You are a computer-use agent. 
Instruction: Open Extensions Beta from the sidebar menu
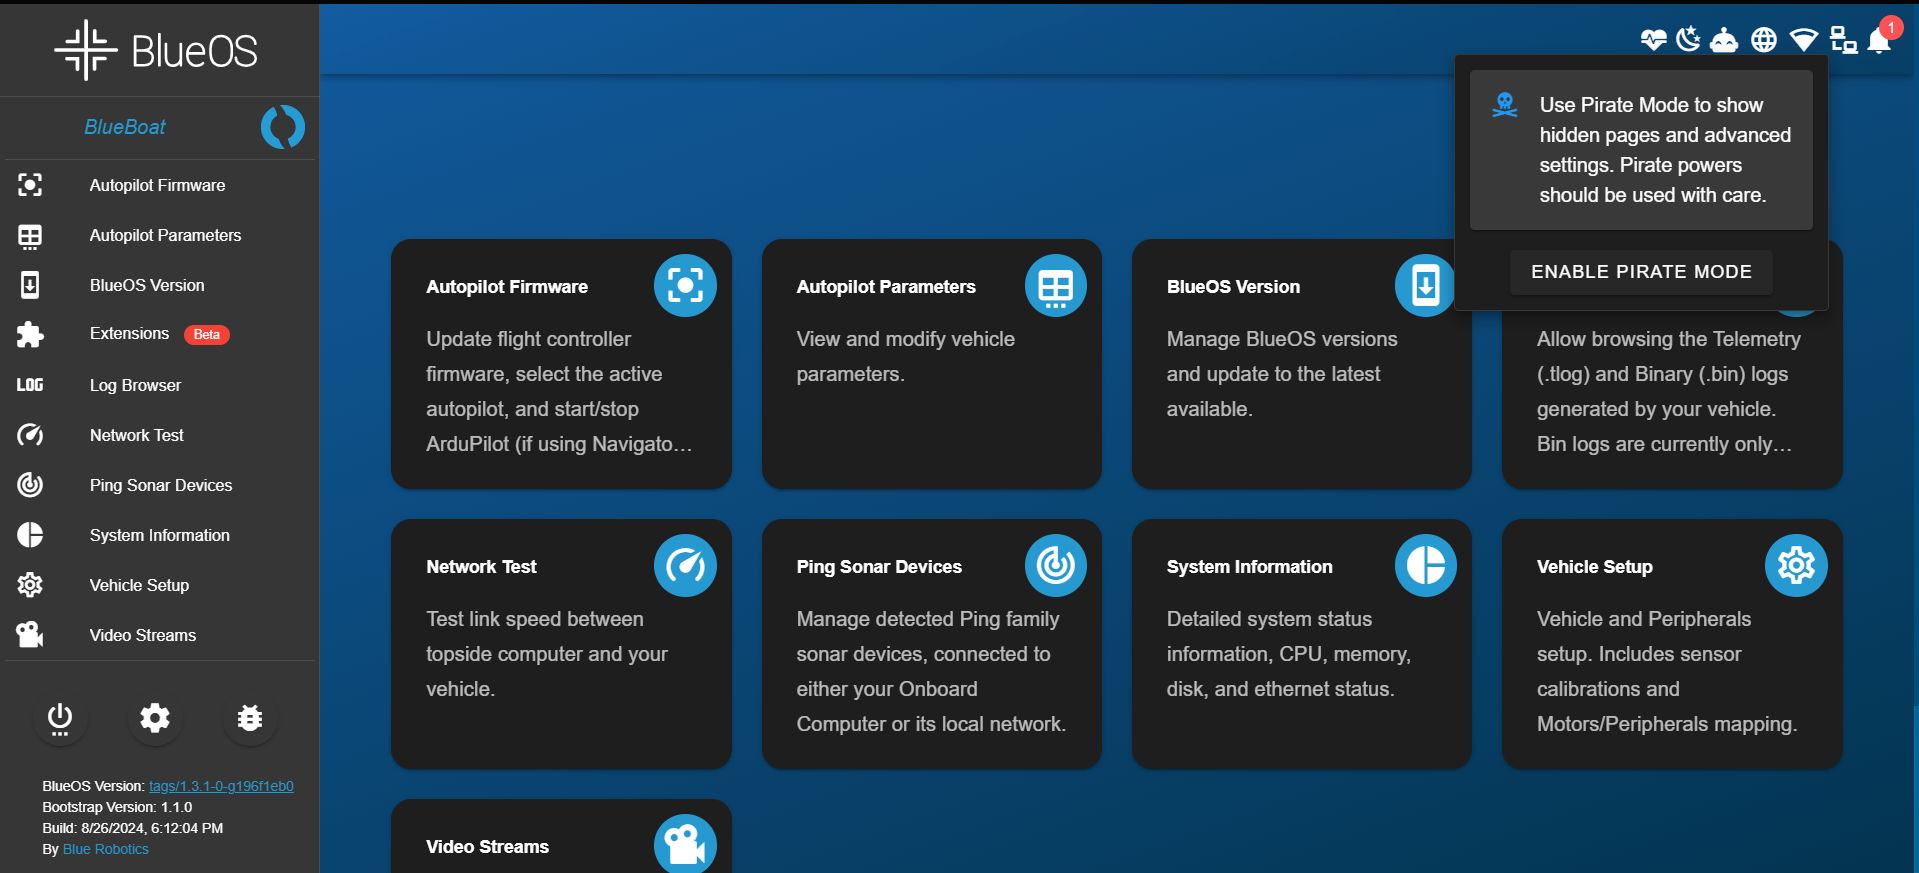point(160,334)
